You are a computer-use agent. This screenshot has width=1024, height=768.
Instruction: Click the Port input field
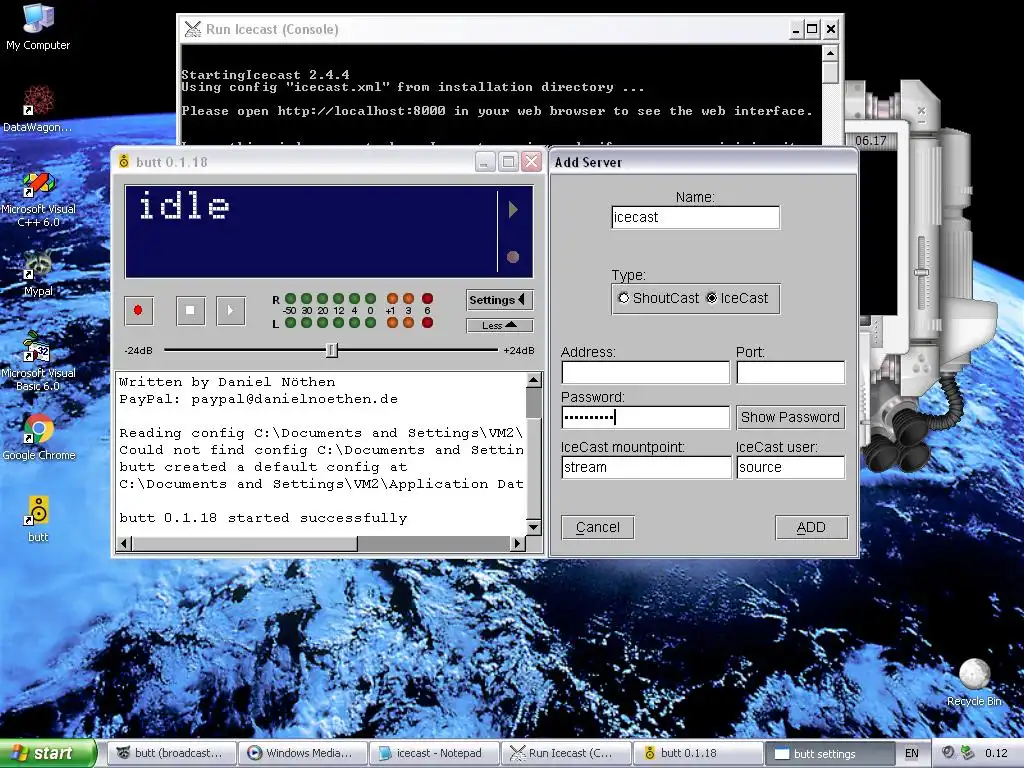pyautogui.click(x=790, y=372)
